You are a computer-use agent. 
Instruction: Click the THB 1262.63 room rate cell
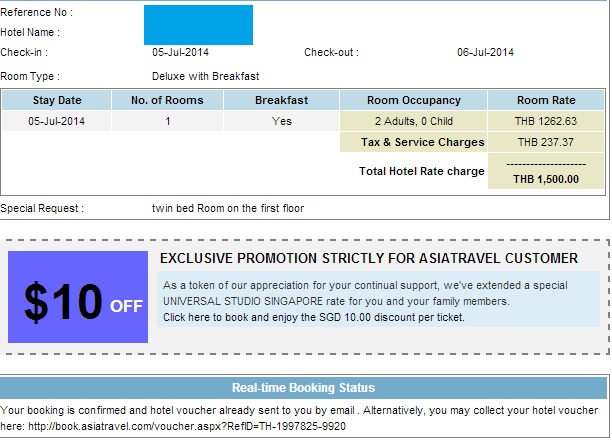click(546, 121)
